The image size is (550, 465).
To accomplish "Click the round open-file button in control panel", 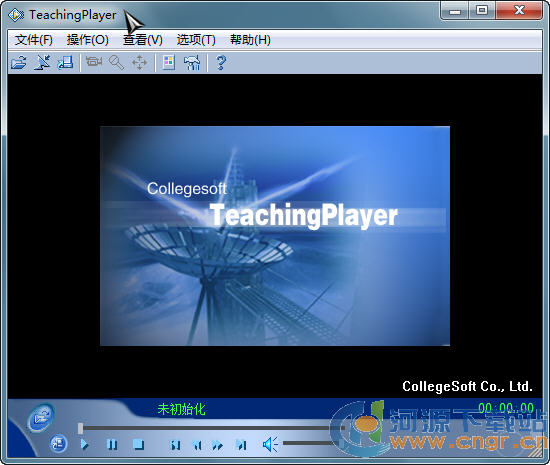I will (x=41, y=417).
